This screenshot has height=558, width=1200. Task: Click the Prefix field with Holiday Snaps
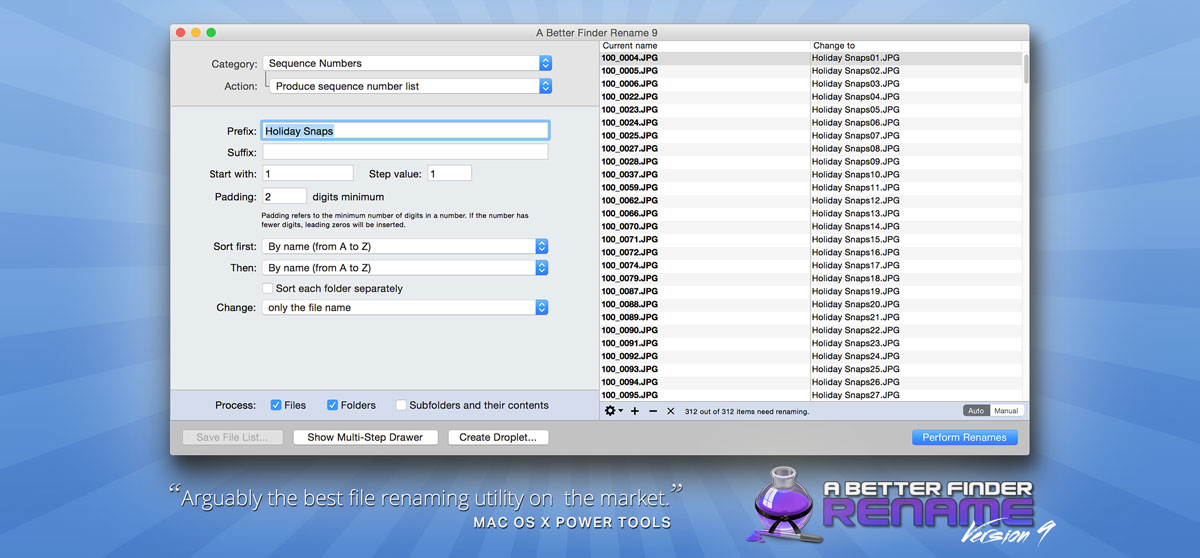[405, 130]
